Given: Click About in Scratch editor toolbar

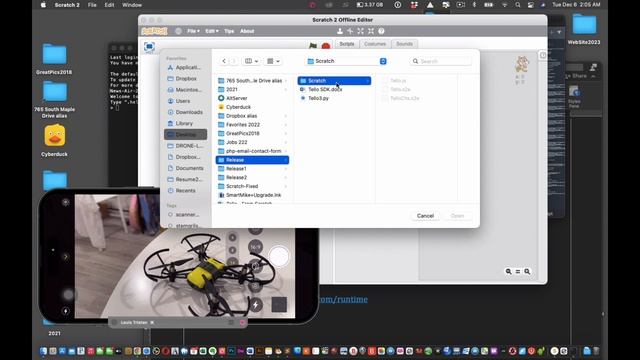Looking at the screenshot, I should coord(247,31).
